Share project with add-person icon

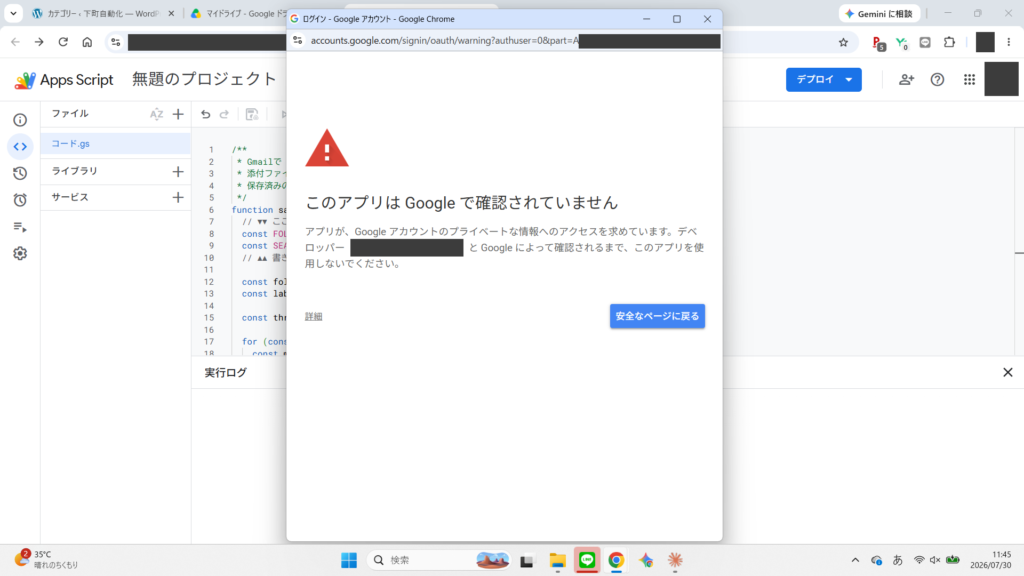(x=906, y=80)
